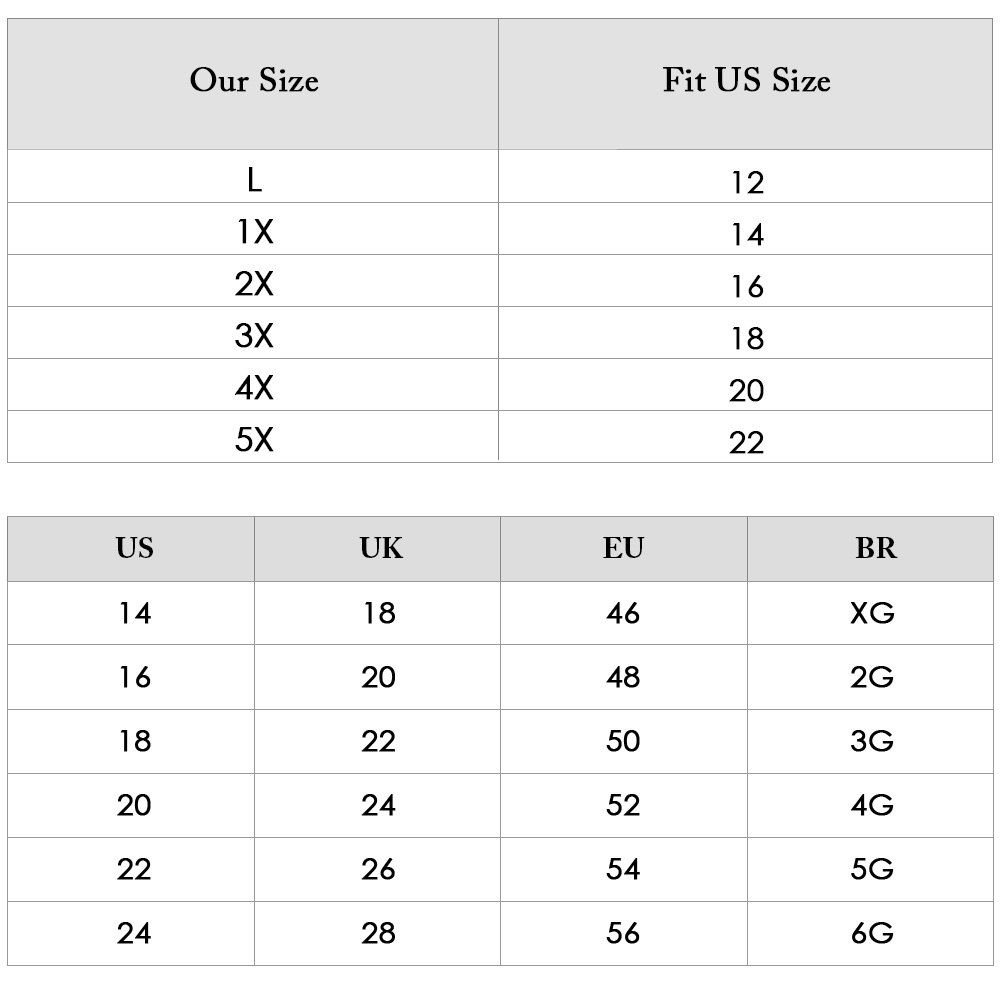1000x1000 pixels.
Task: Click the '4G' BR size cell
Action: click(x=872, y=805)
